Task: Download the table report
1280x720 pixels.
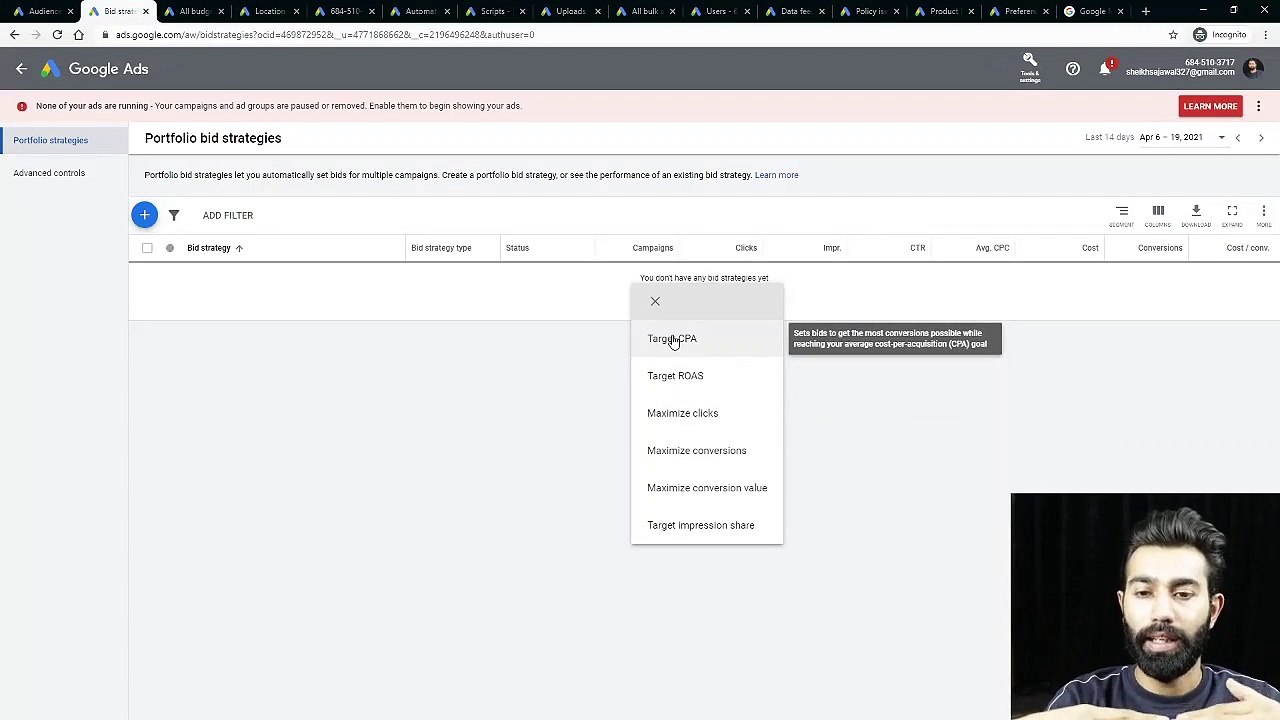Action: click(1196, 215)
